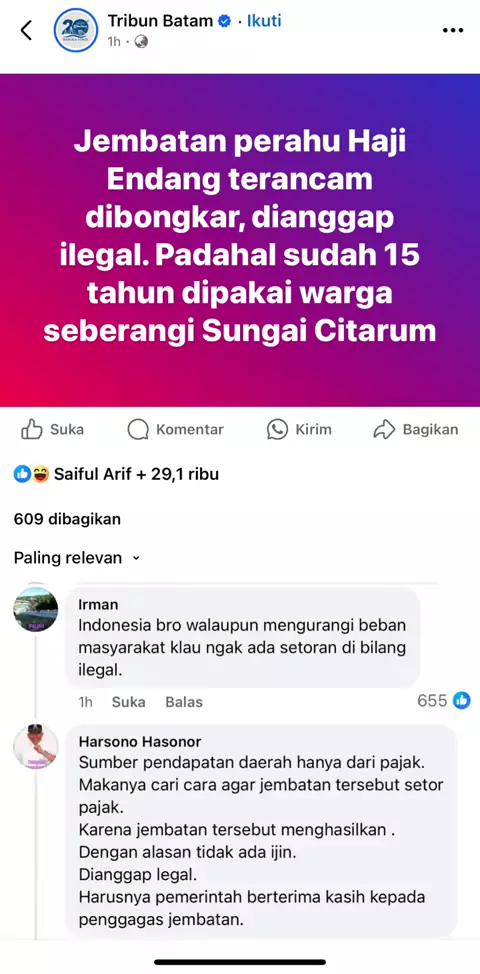Tap the back arrow icon

pos(26,30)
